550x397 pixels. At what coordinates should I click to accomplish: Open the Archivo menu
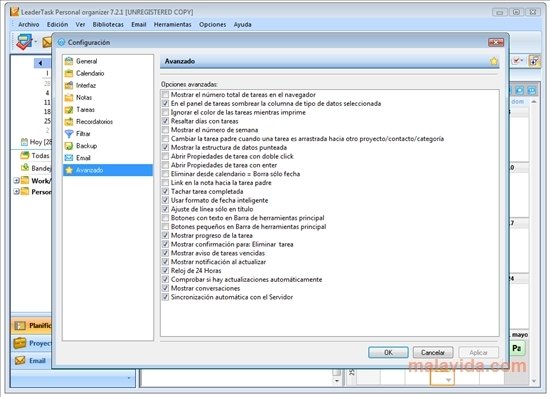[x=29, y=25]
